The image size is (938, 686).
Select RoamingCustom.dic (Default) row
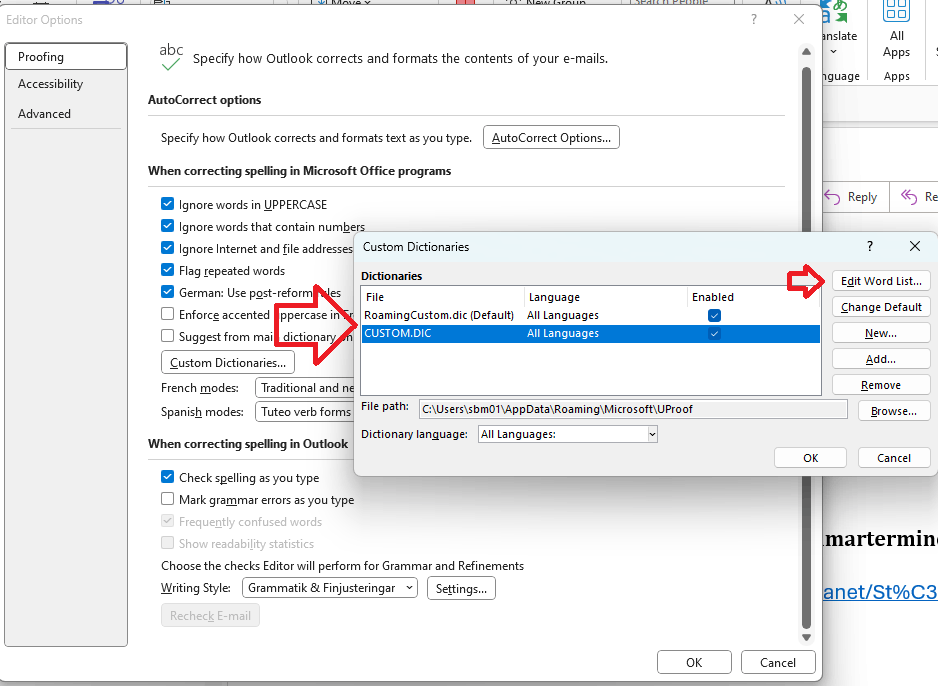click(590, 315)
